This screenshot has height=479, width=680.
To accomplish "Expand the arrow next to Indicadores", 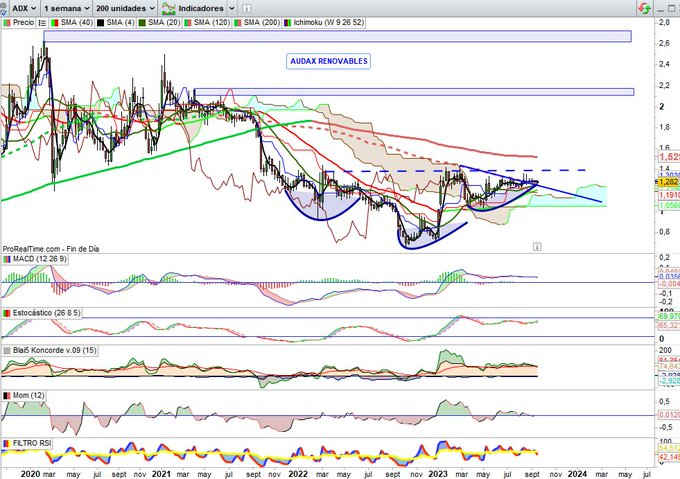I will [232, 8].
